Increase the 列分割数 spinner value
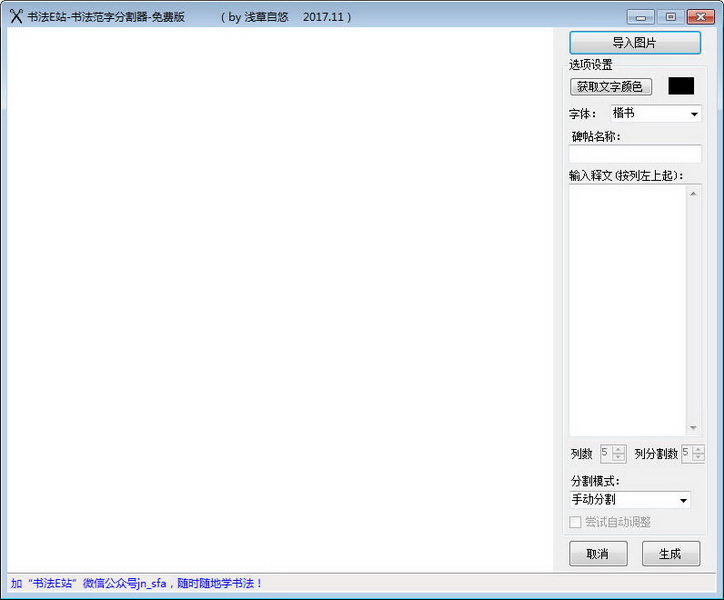 [699, 449]
